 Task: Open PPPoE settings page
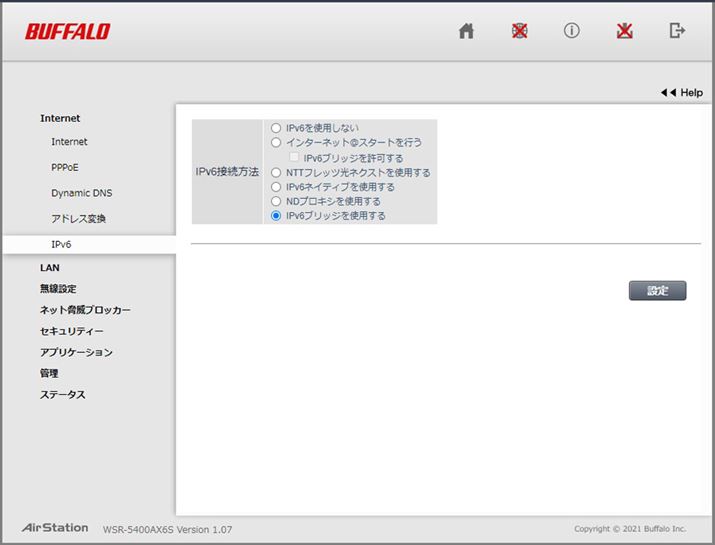pyautogui.click(x=65, y=167)
